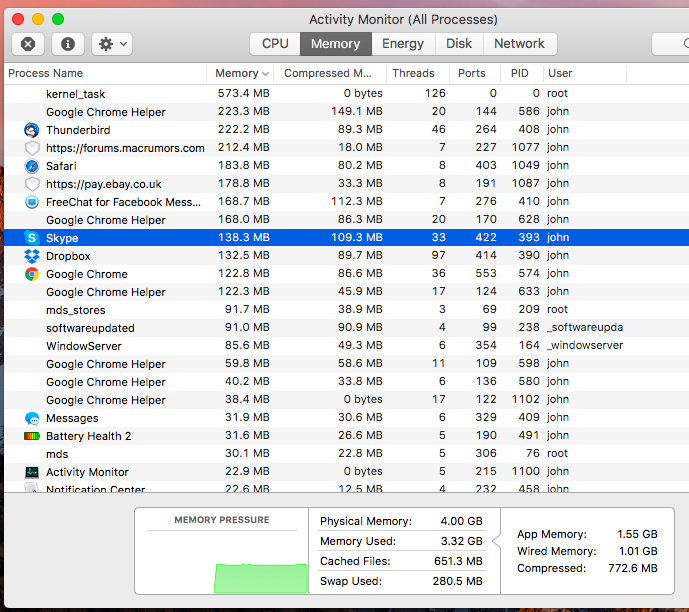
Task: Select the Activity Monitor process name
Action: [87, 472]
